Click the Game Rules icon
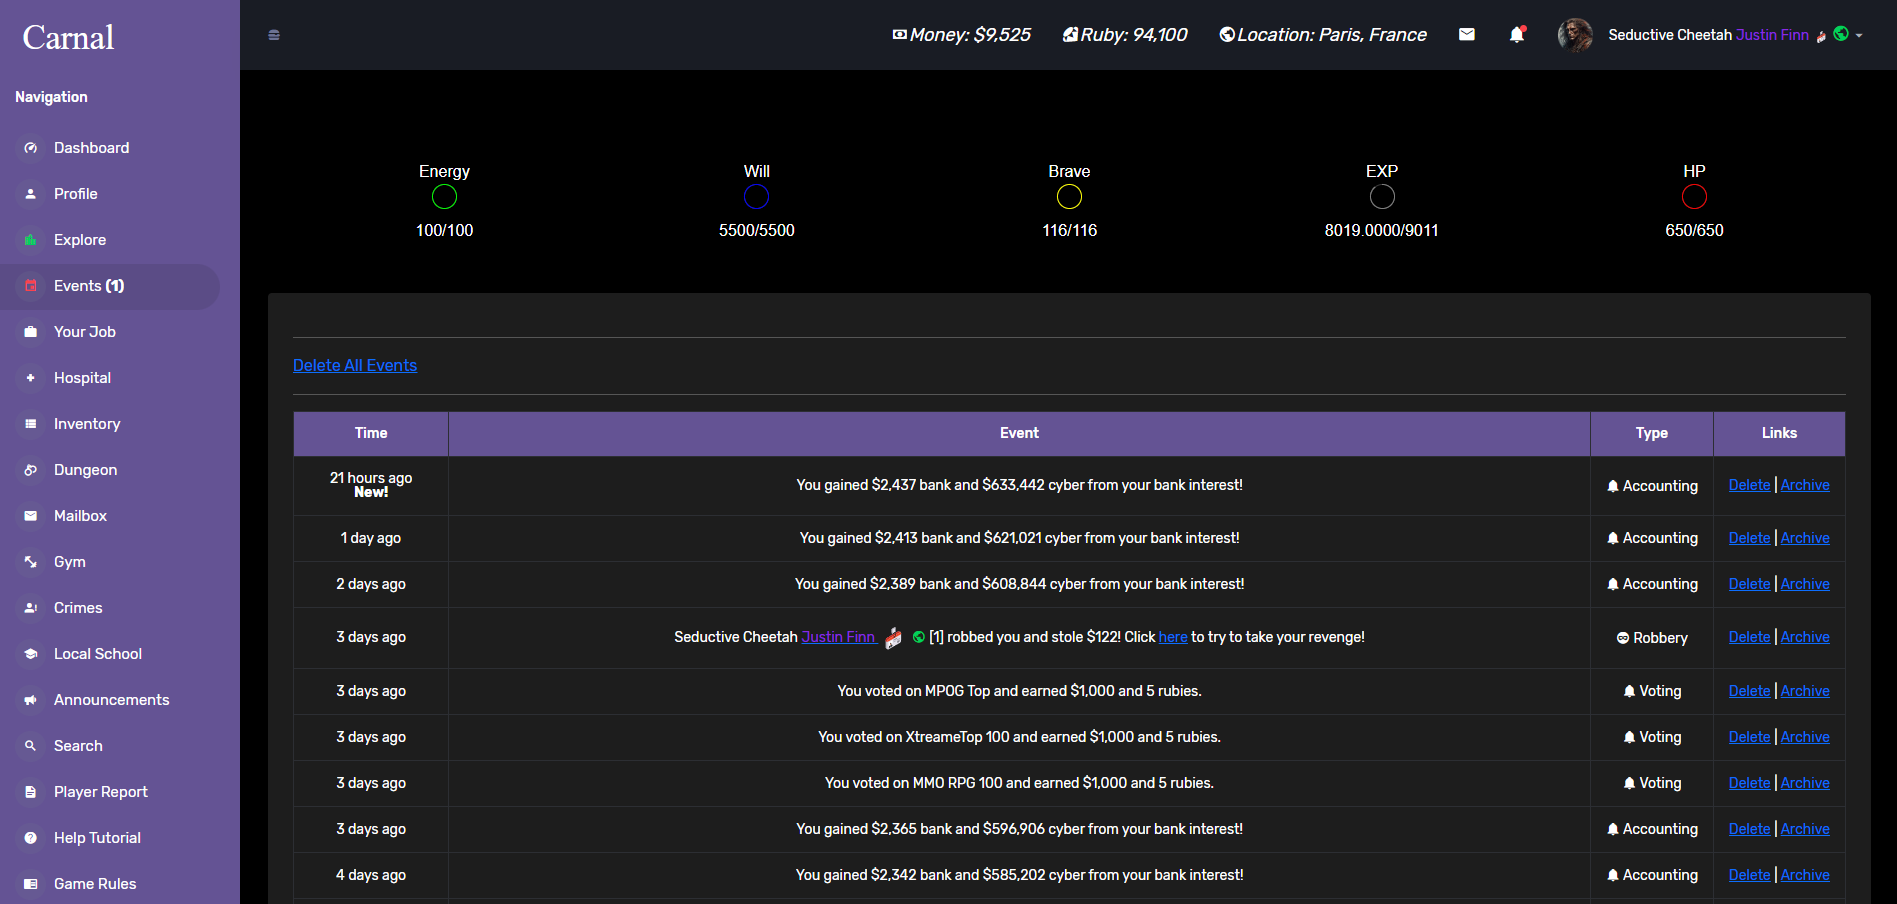 (x=31, y=884)
